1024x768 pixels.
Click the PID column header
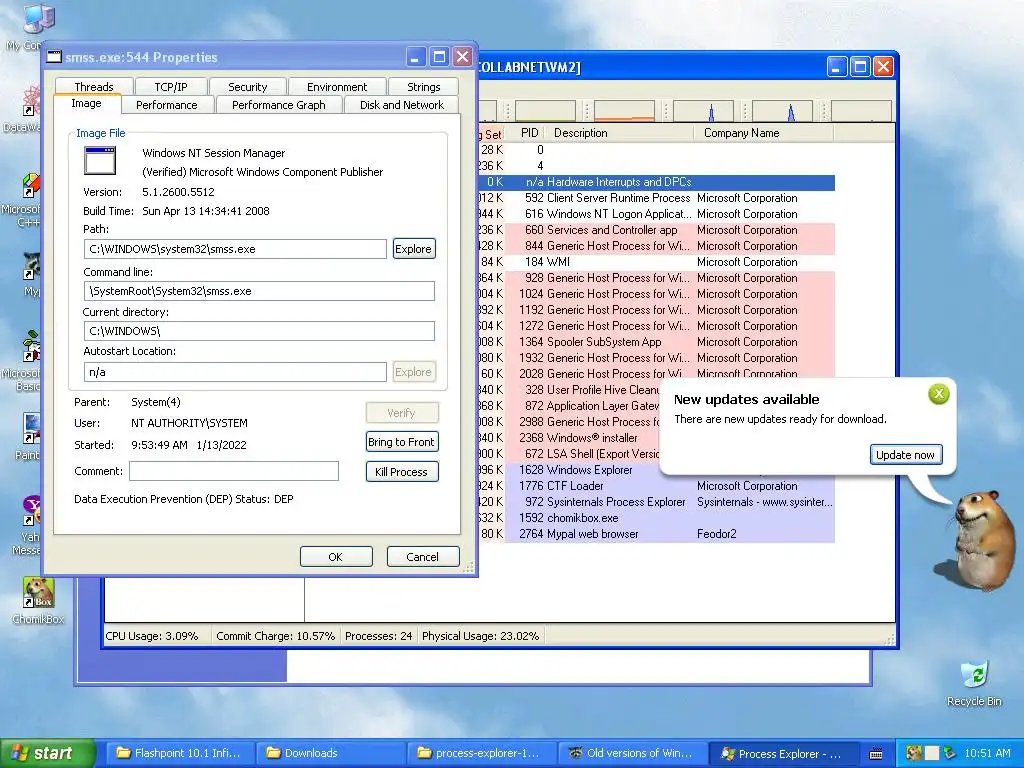529,133
